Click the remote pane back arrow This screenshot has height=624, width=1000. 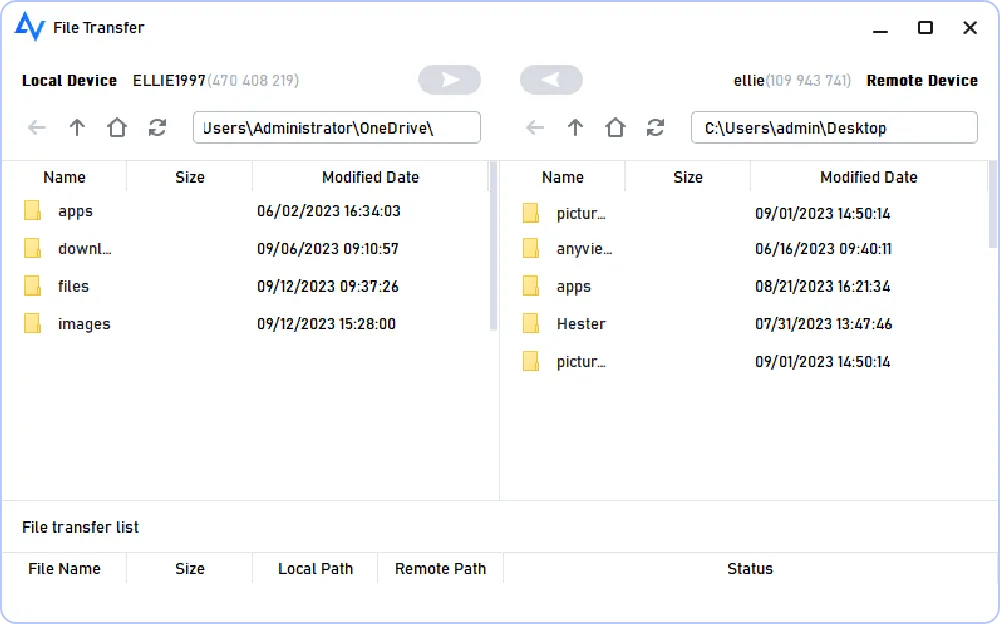tap(535, 127)
